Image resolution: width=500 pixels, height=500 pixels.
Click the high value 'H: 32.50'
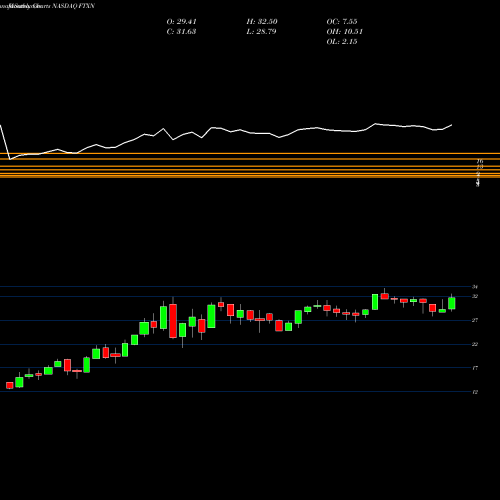pos(262,22)
